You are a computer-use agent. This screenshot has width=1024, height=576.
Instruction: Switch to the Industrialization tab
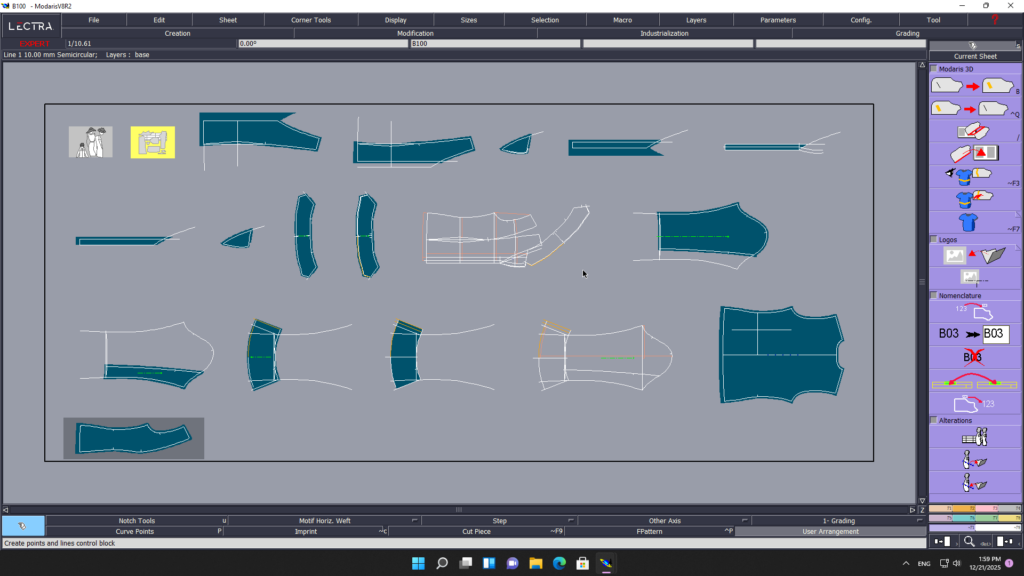pyautogui.click(x=664, y=33)
